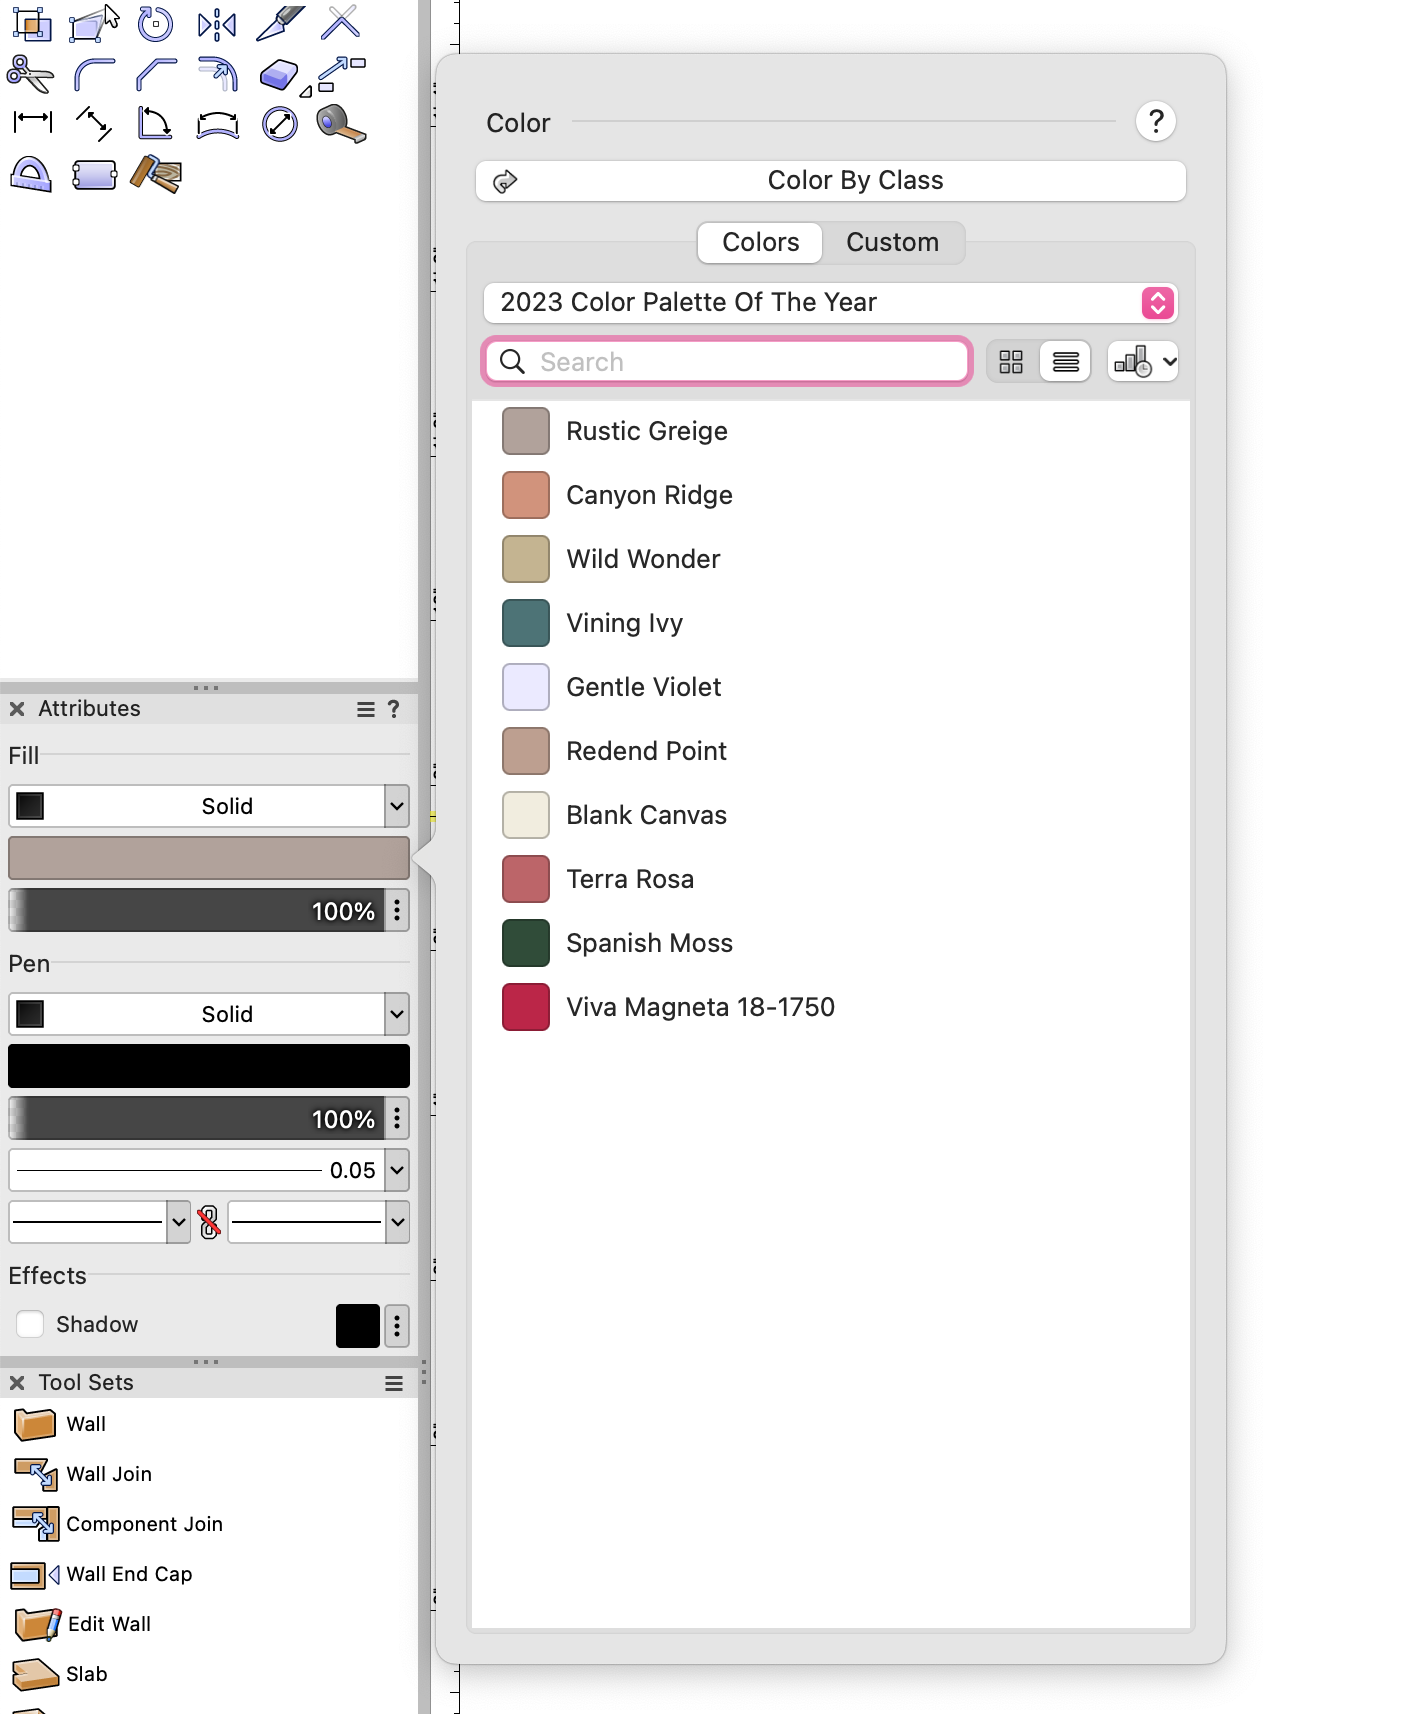
Task: Select the Spanish Moss entry
Action: 831,943
